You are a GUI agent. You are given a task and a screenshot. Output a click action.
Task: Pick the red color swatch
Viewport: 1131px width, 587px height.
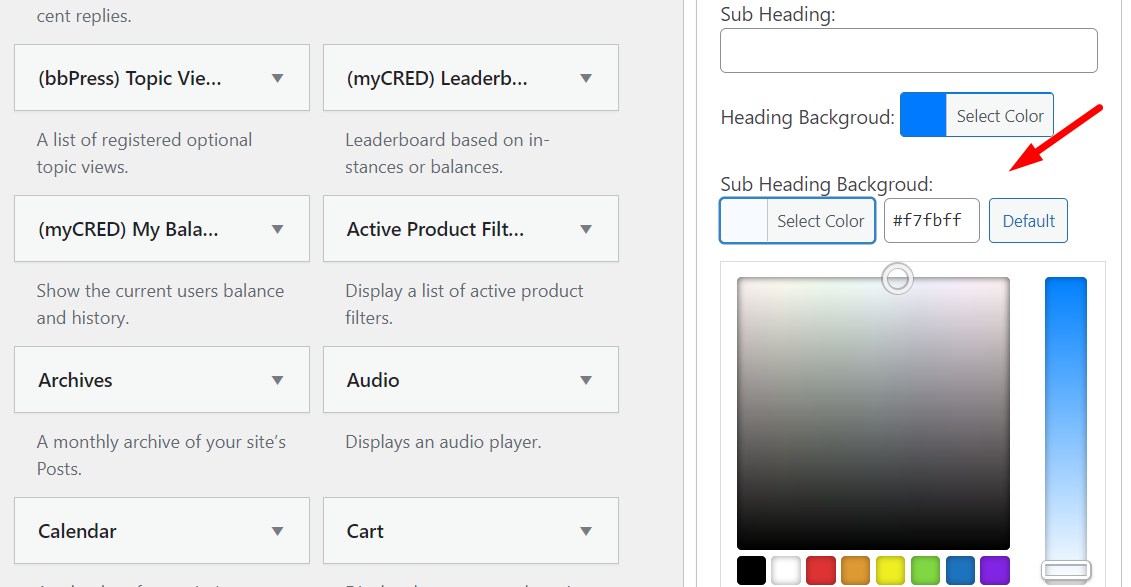pyautogui.click(x=821, y=570)
